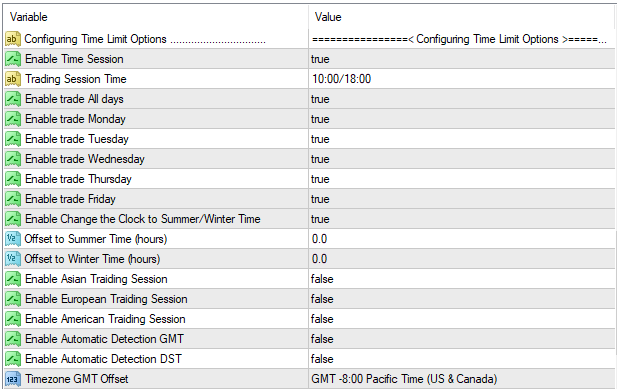Screen dimensions: 617x389
Task: Select the Enable trade Wednesday row label
Action: 85,159
